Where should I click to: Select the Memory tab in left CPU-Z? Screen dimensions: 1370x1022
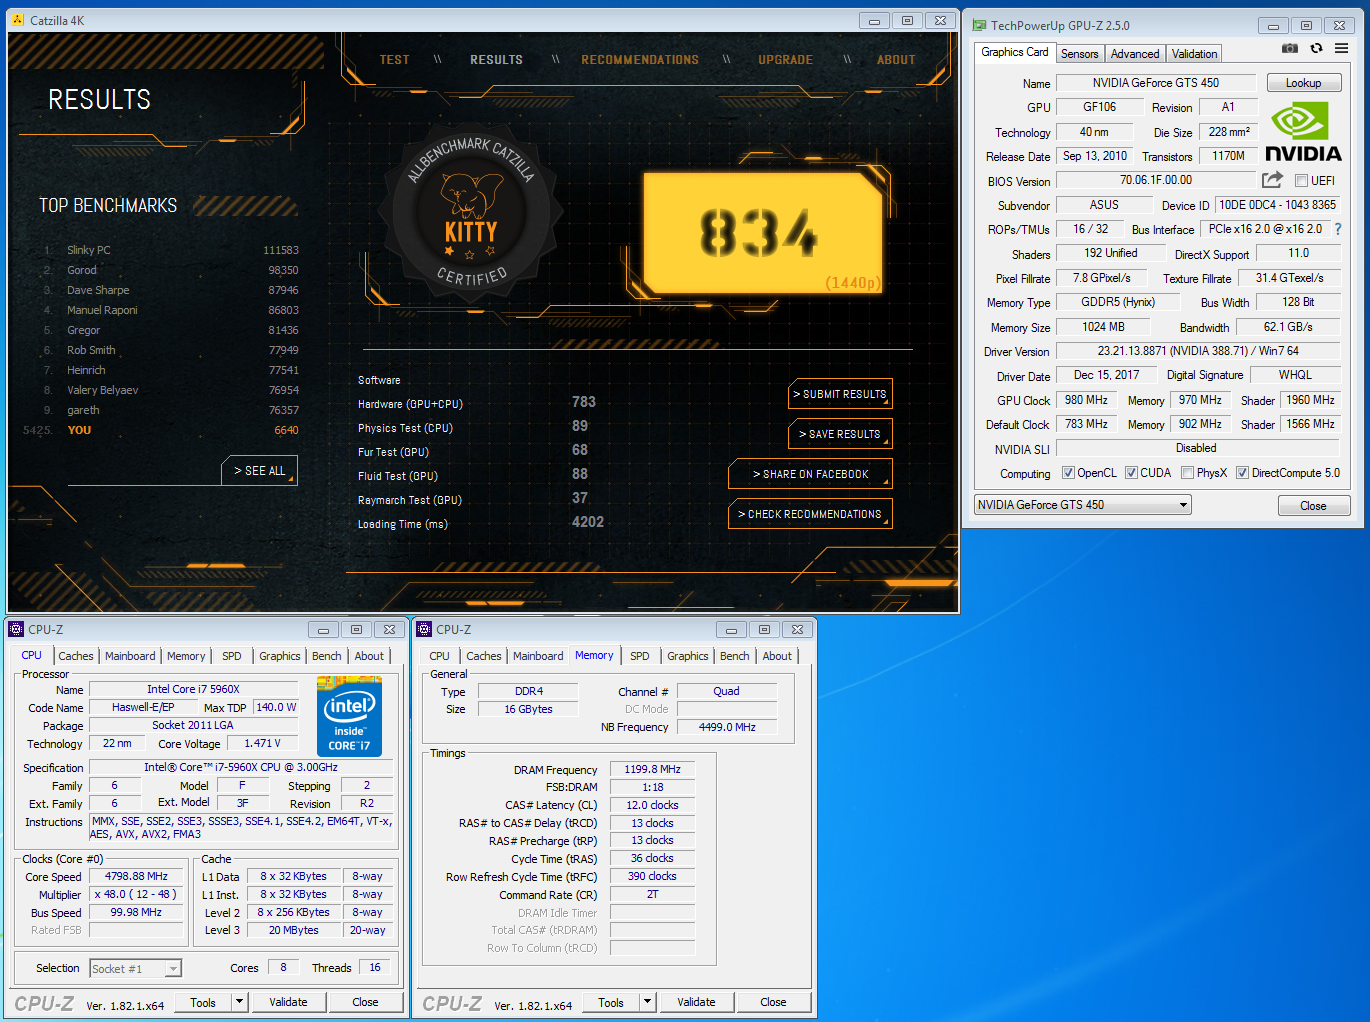186,656
